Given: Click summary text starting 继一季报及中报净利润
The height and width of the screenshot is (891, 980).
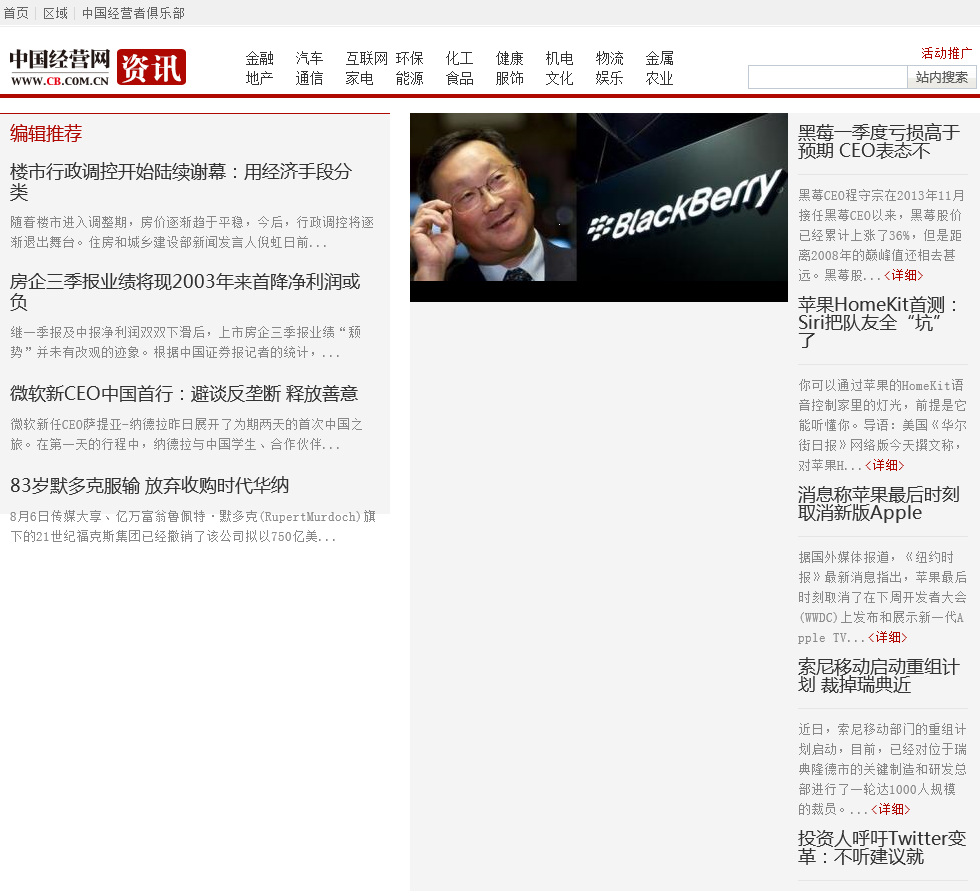Looking at the screenshot, I should (x=186, y=342).
